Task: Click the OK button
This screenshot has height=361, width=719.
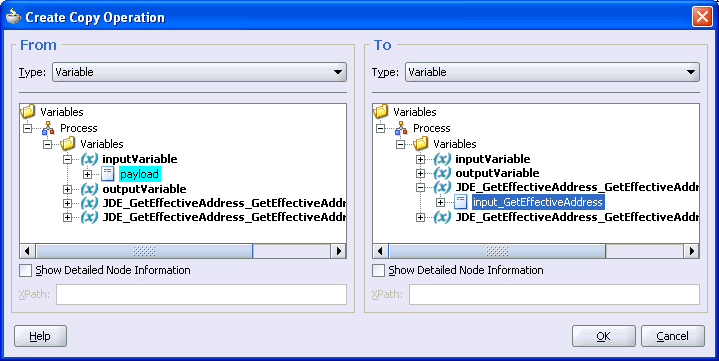Action: (603, 336)
